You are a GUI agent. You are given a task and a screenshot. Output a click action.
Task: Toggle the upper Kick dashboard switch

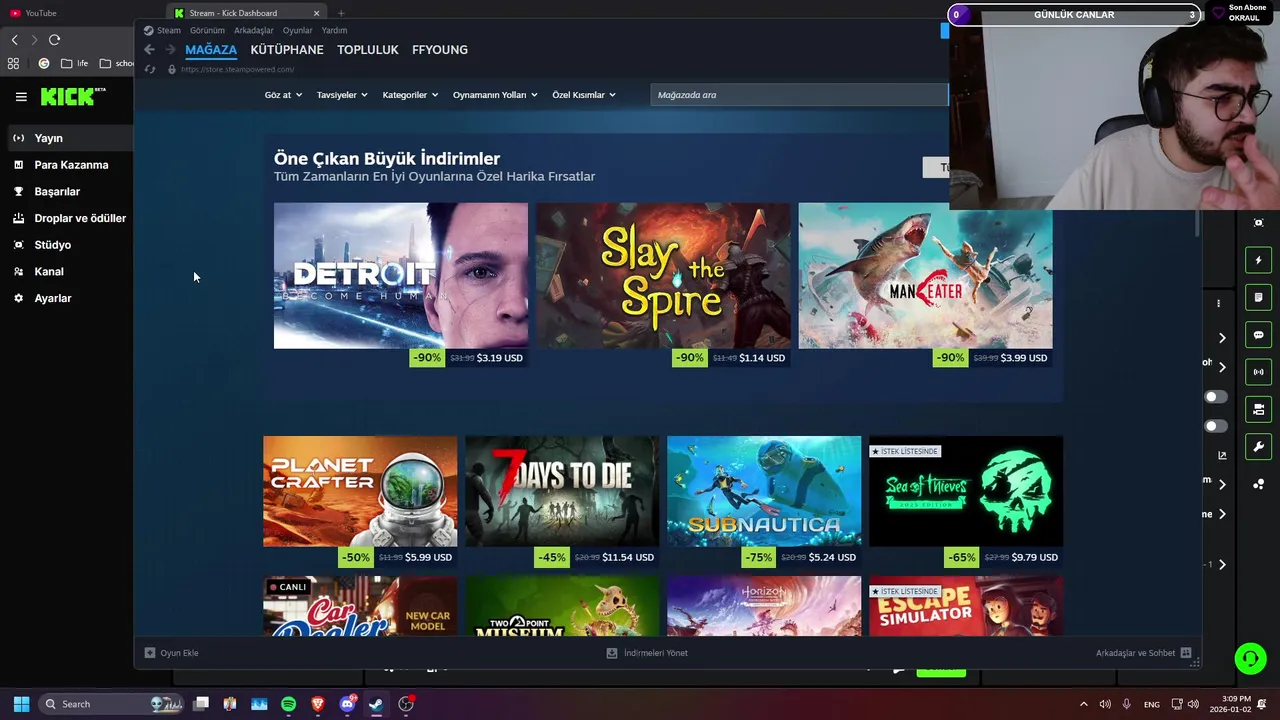tap(1216, 397)
